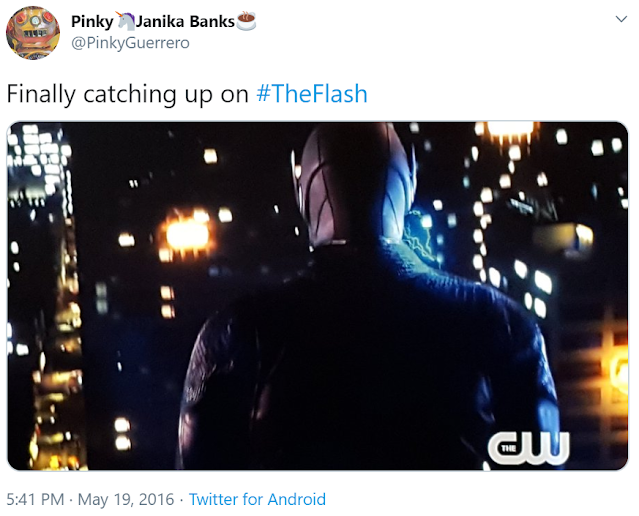Image resolution: width=639 pixels, height=516 pixels.
Task: Select the blue lightning emblem on the suit
Action: (x=421, y=236)
